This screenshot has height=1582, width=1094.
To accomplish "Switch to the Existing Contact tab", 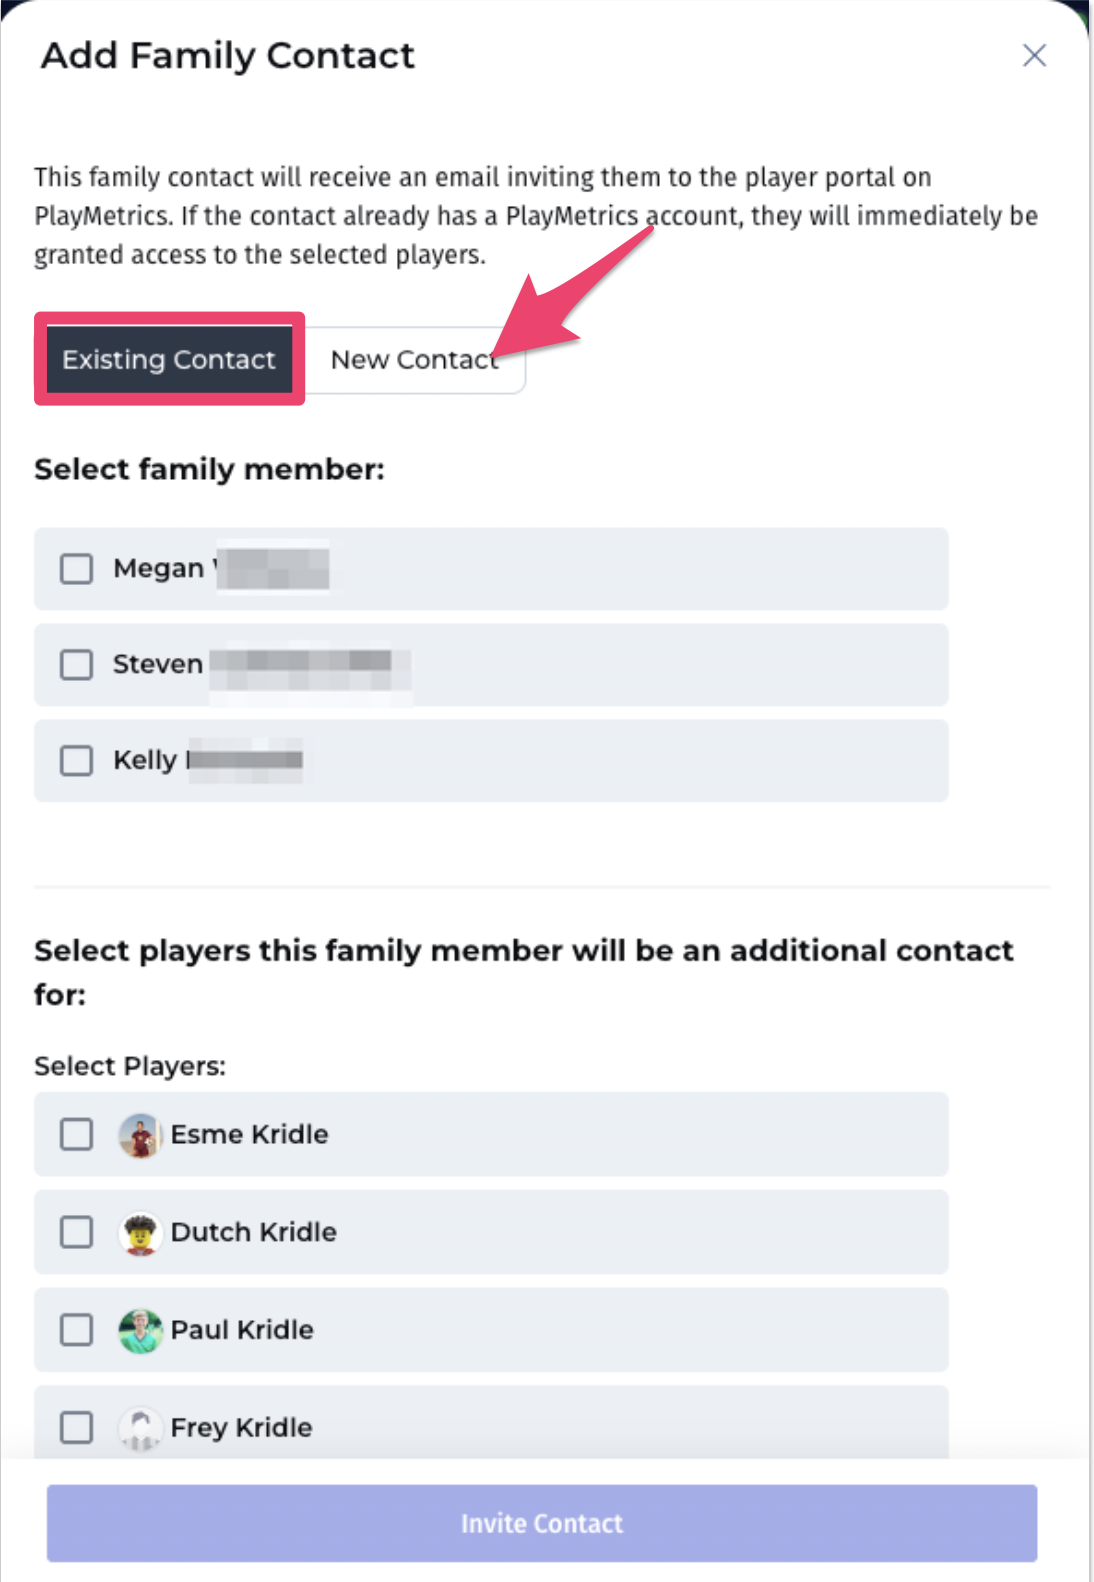I will pyautogui.click(x=168, y=360).
